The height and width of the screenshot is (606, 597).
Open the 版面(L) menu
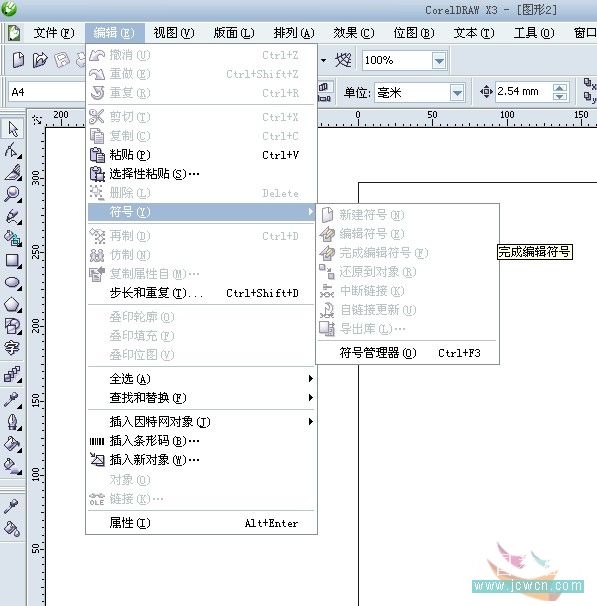tap(234, 33)
